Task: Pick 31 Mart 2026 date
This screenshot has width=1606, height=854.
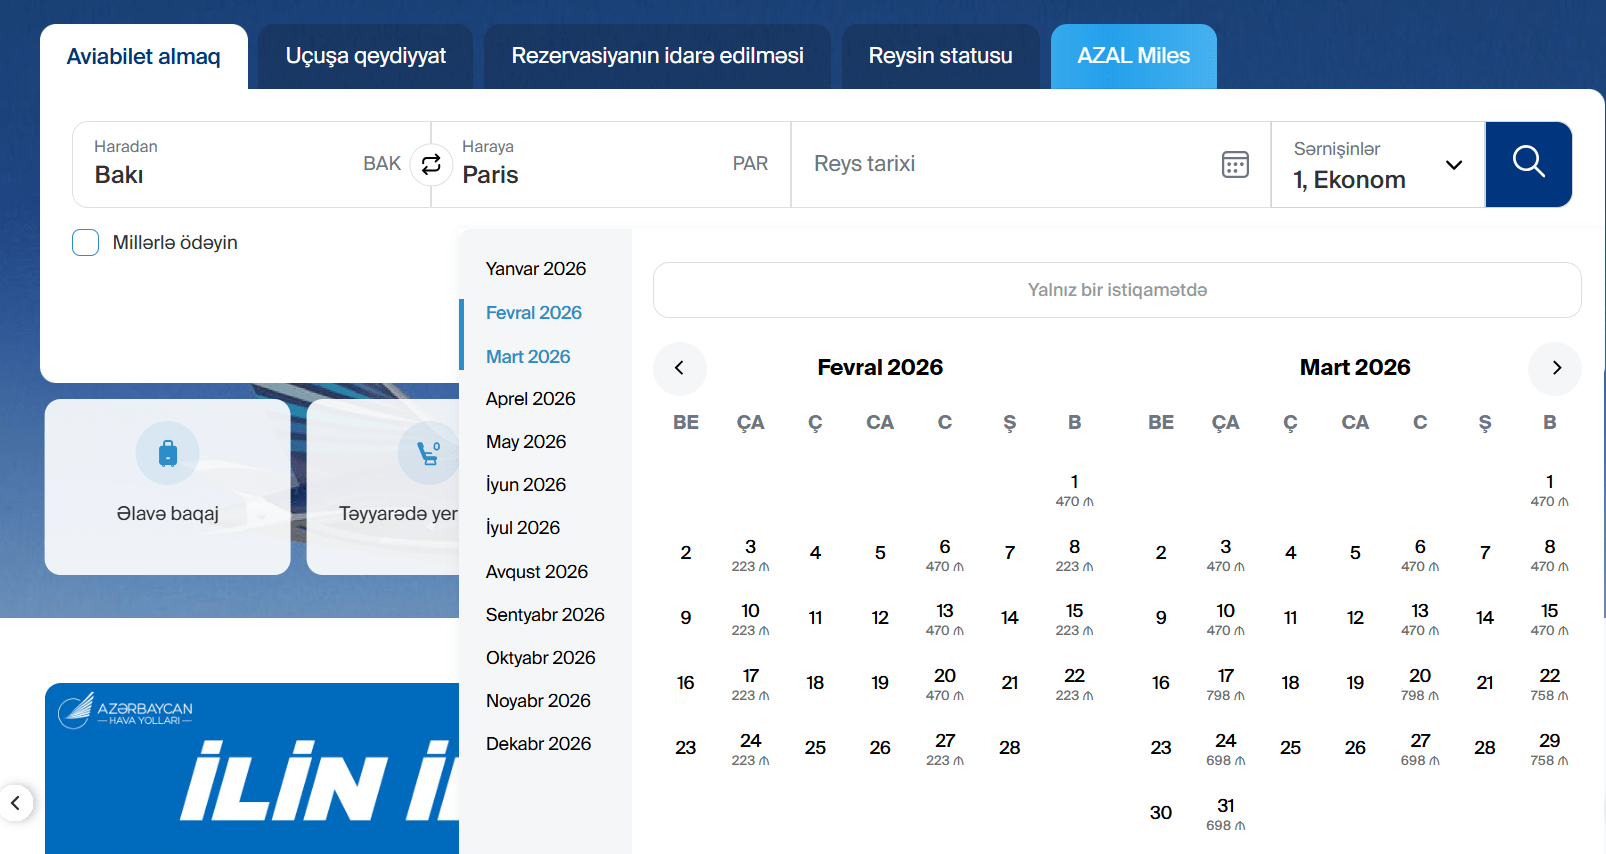Action: click(x=1225, y=813)
